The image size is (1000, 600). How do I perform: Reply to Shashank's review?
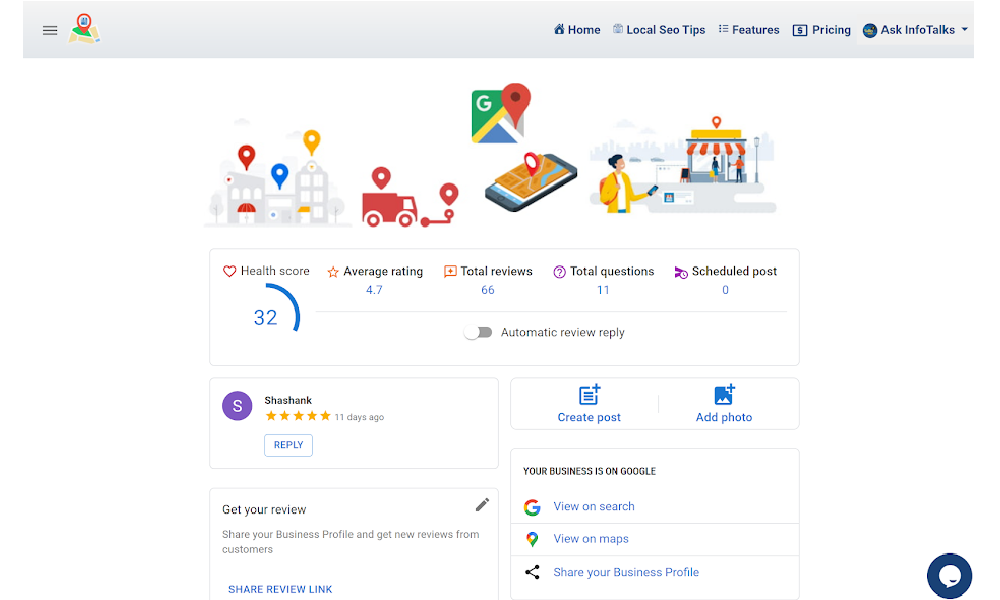pos(288,445)
